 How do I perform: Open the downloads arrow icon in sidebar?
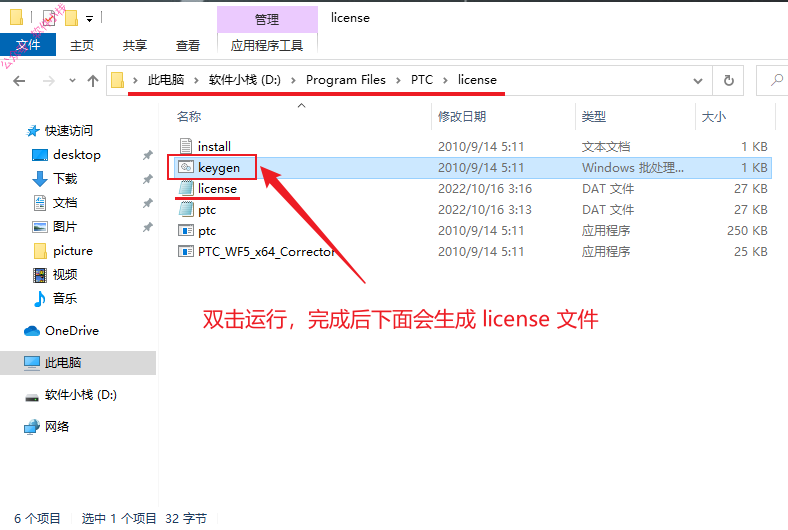40,179
